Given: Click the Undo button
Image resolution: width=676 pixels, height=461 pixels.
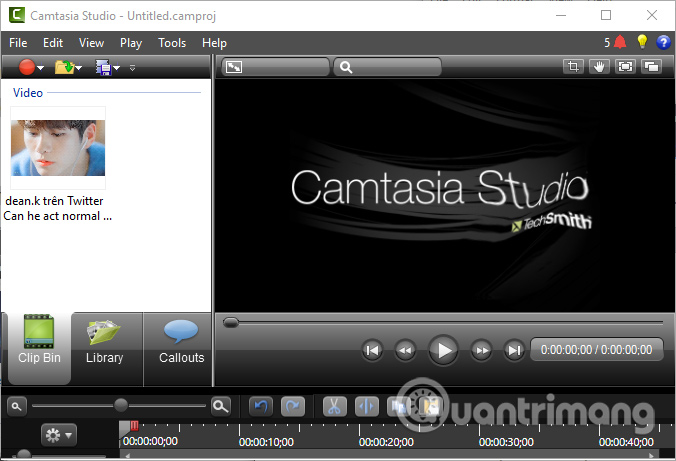Looking at the screenshot, I should point(261,406).
